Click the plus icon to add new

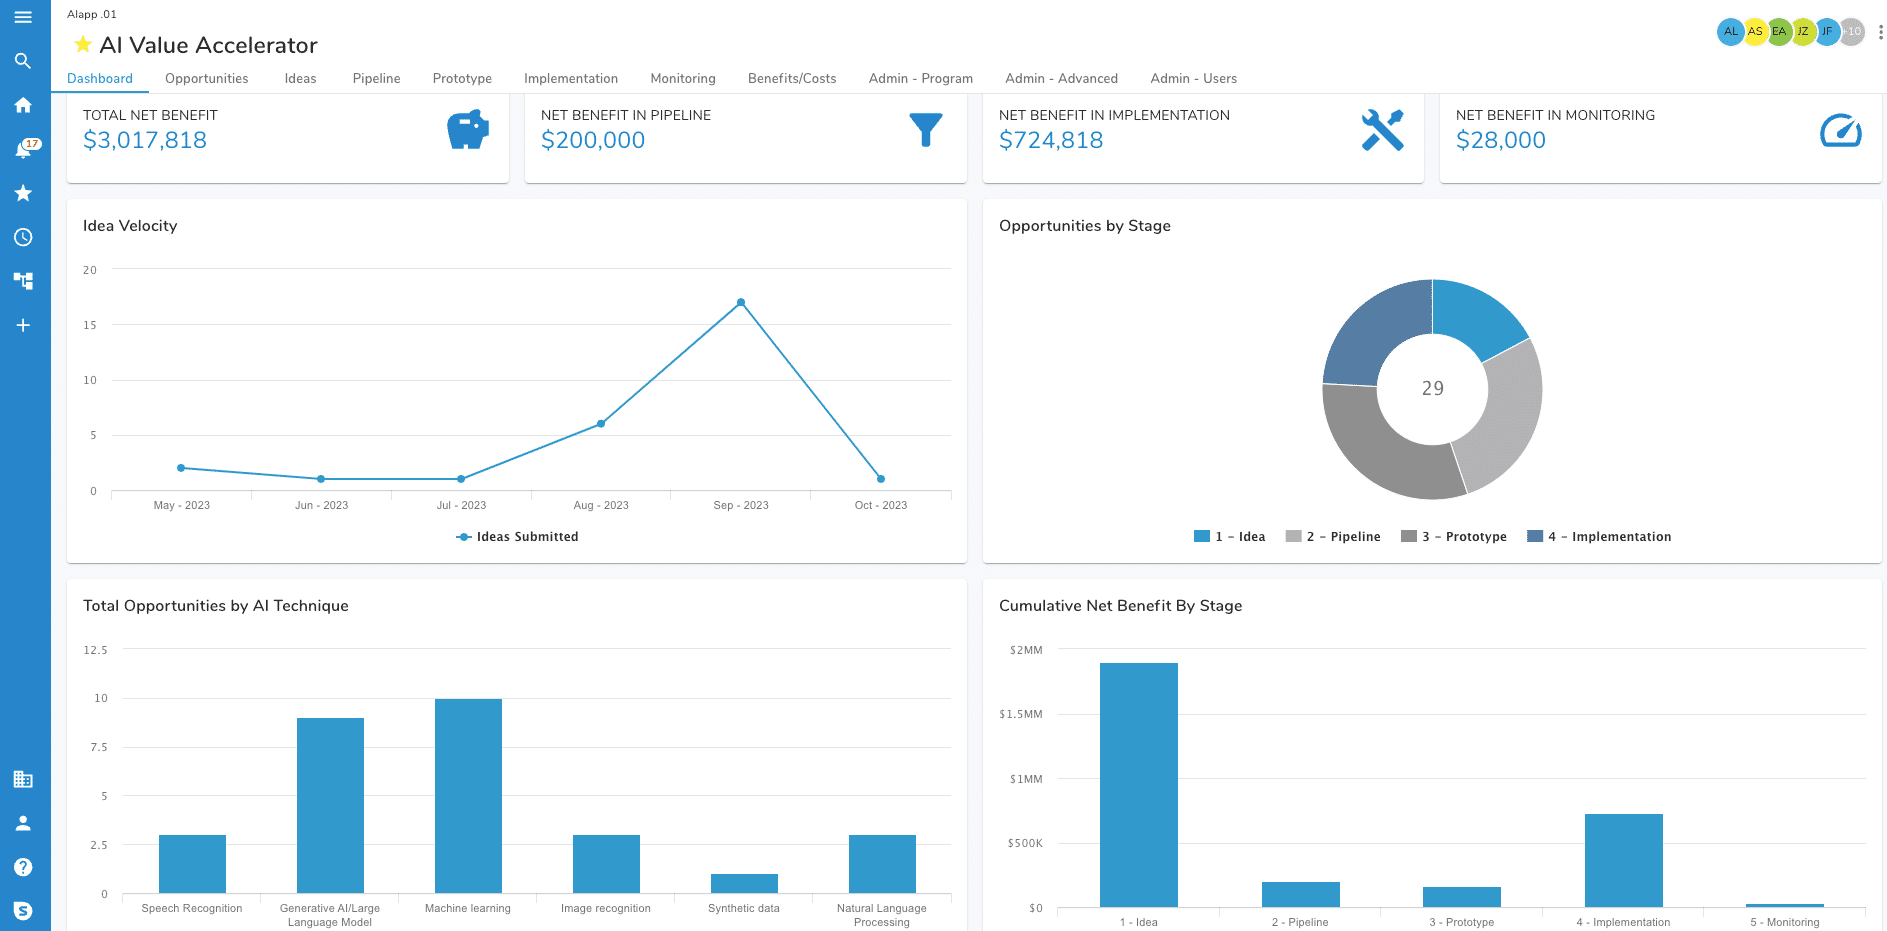point(23,325)
